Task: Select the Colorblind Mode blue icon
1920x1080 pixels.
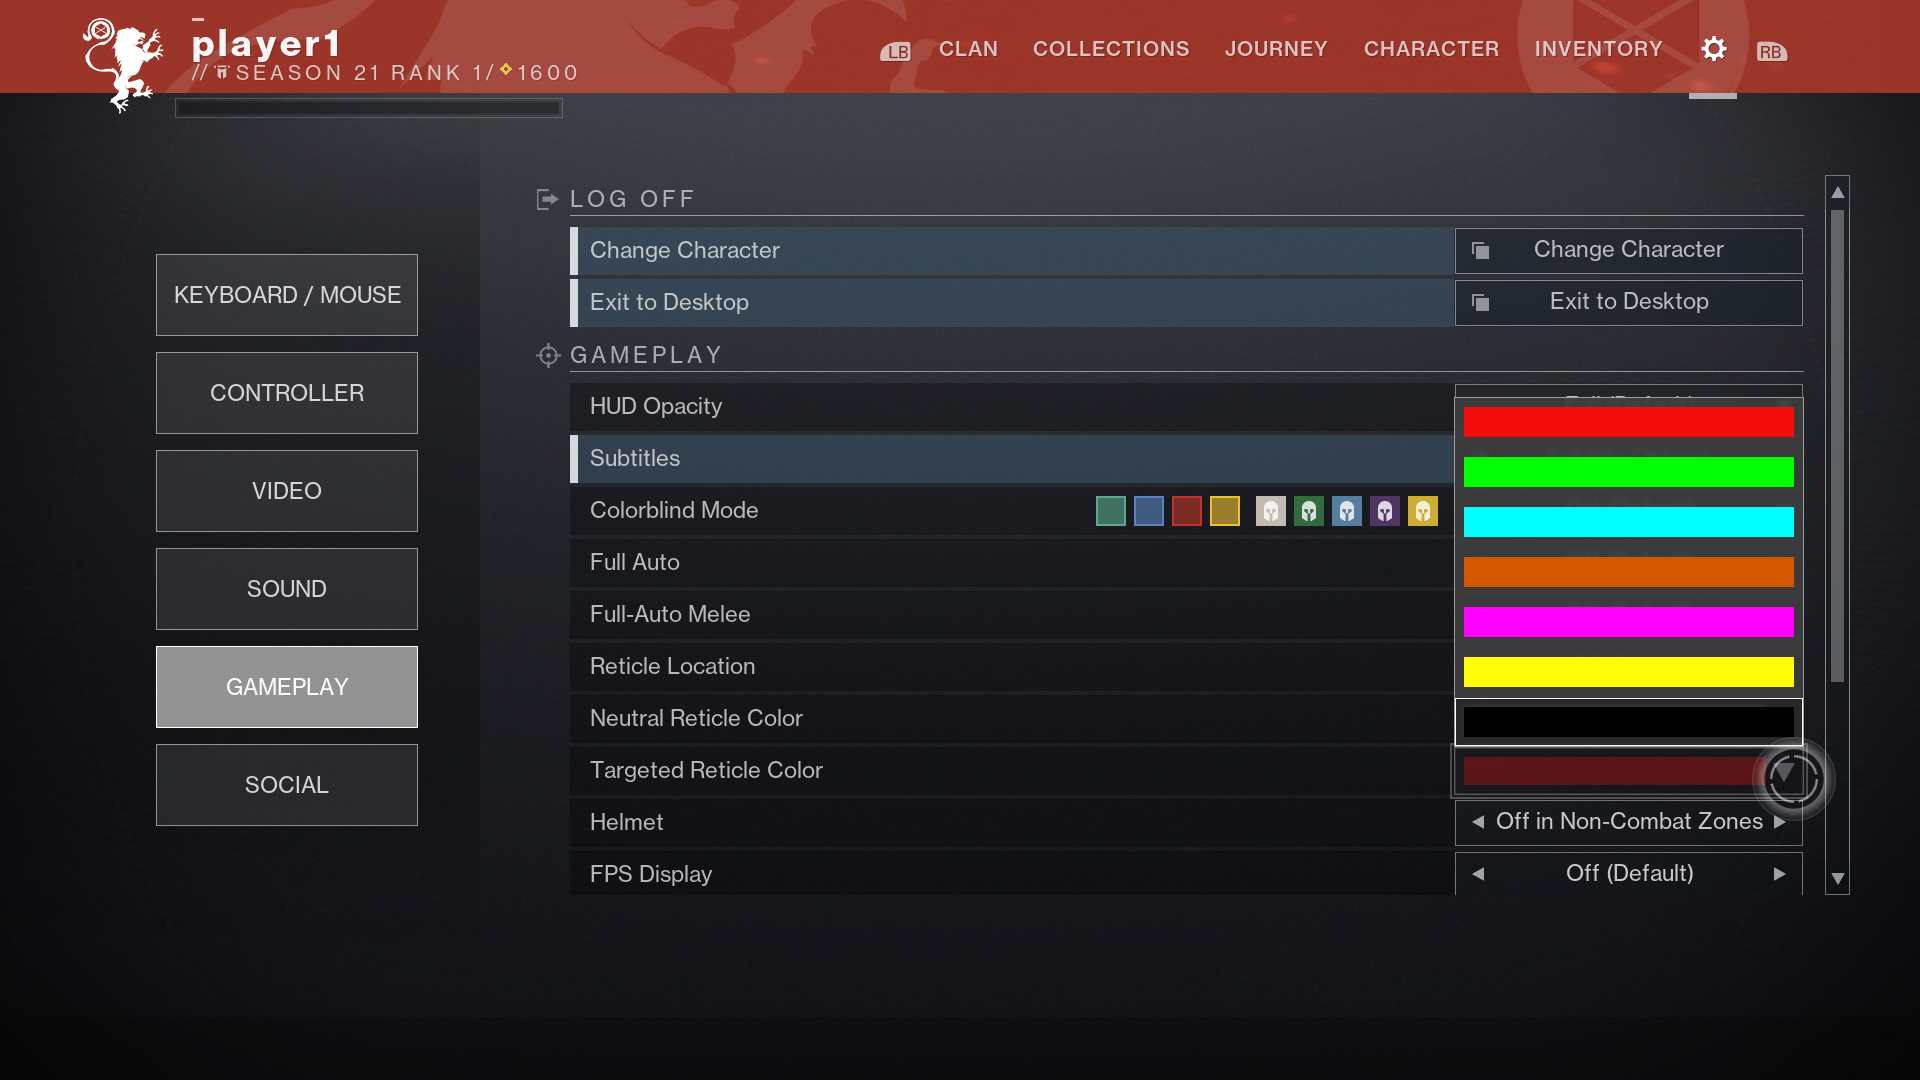Action: 1147,510
